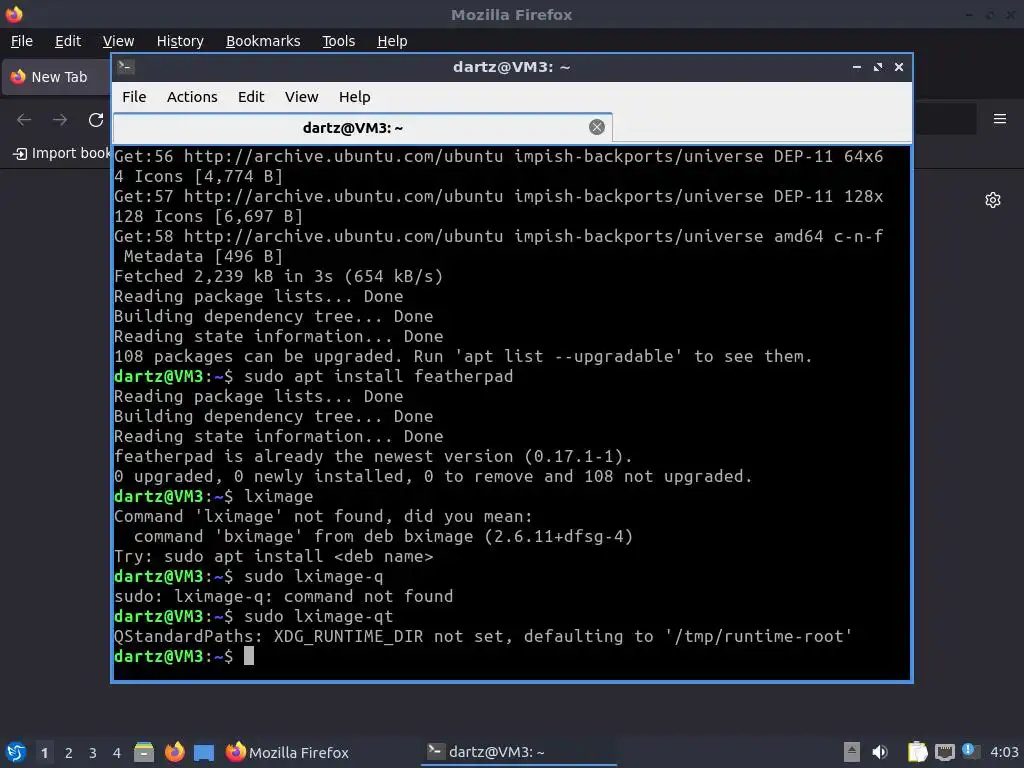
Task: Click the 'sudo apt install featherpad' command line
Action: 379,376
